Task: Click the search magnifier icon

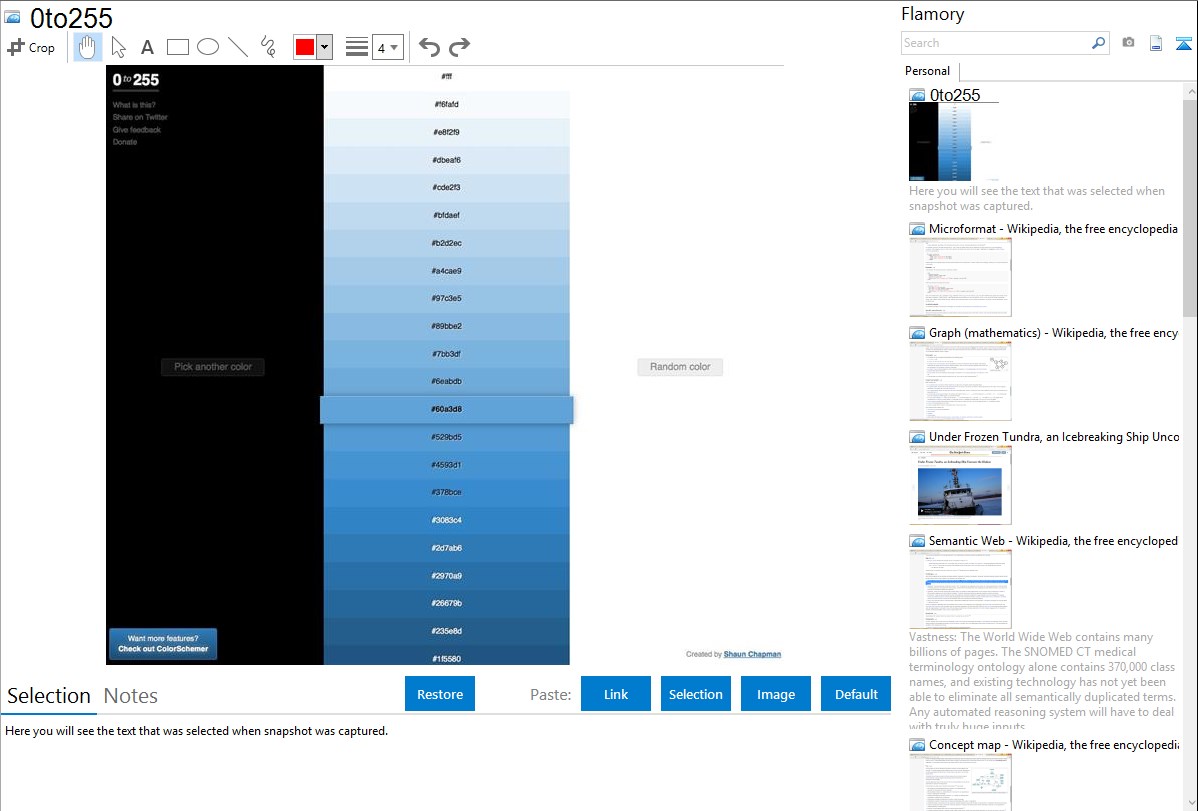Action: coord(1098,43)
